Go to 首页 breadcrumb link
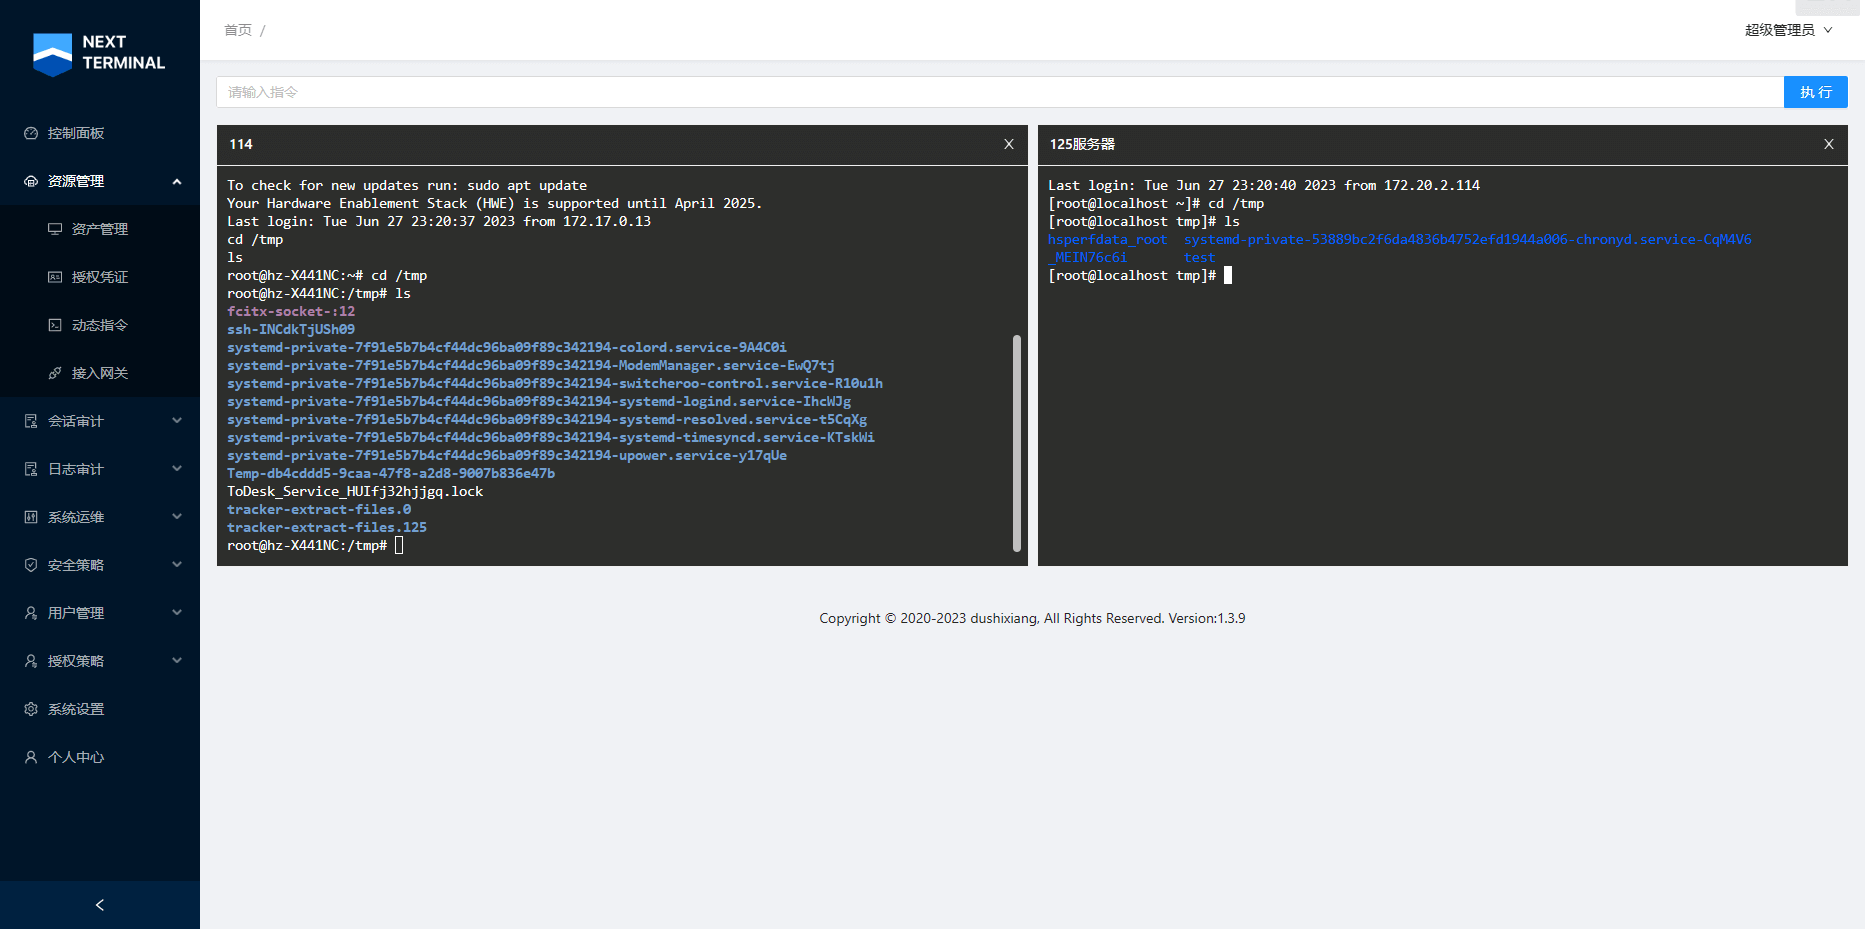The image size is (1865, 929). [x=238, y=30]
